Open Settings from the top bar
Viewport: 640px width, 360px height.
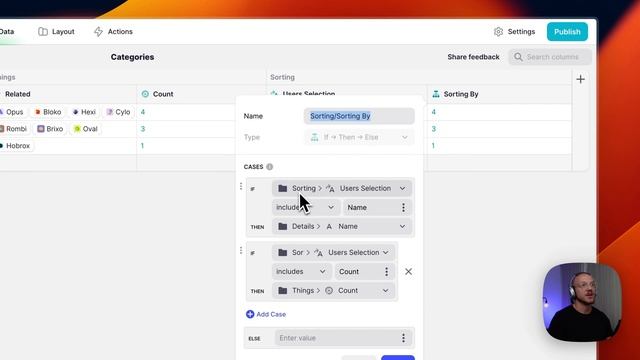[514, 31]
